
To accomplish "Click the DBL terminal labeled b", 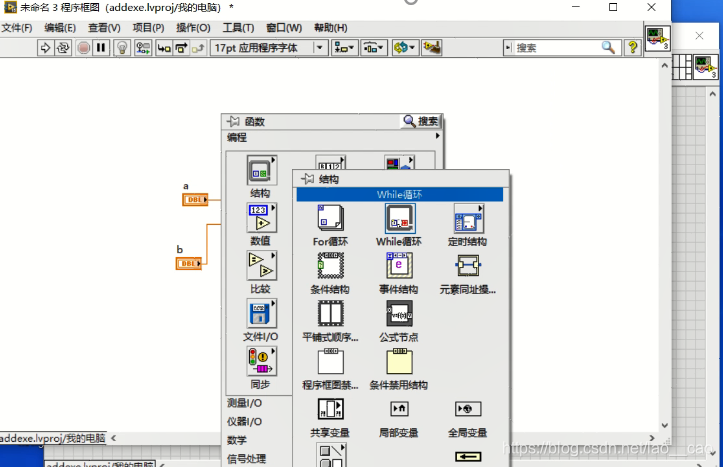I will [189, 263].
